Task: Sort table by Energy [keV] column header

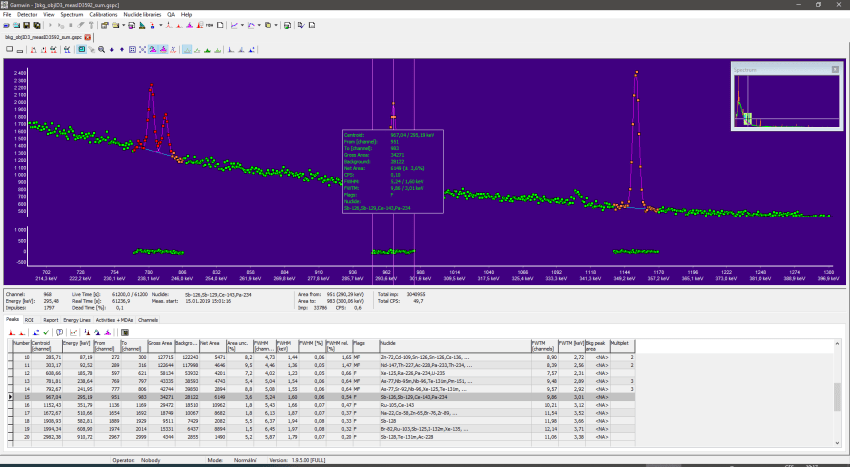Action: click(76, 345)
